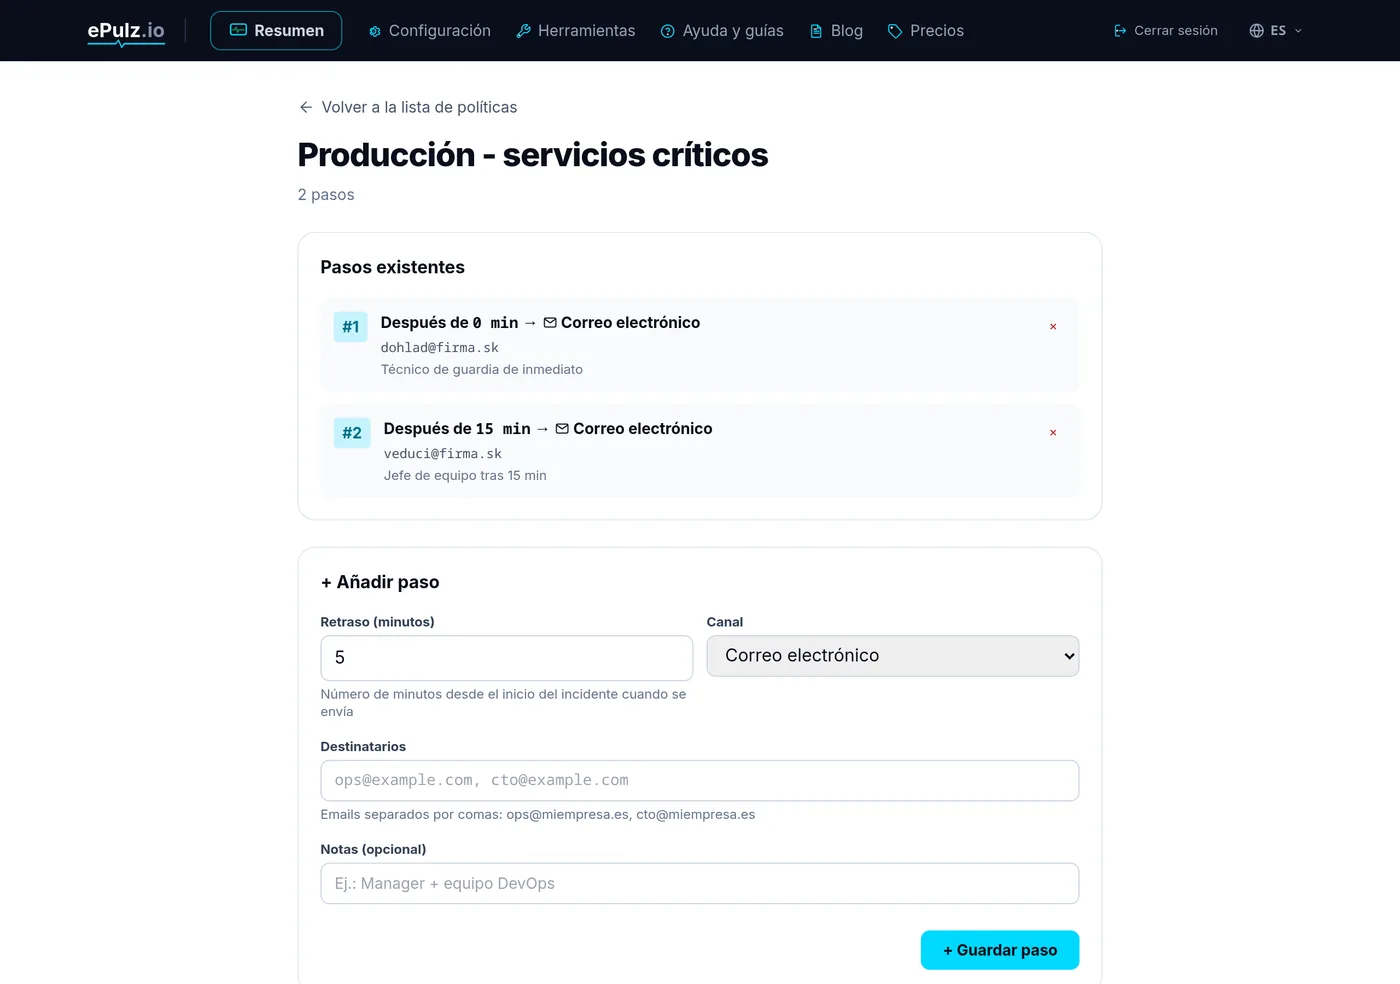Delete step #1 with the red x
The width and height of the screenshot is (1400, 984).
point(1053,327)
